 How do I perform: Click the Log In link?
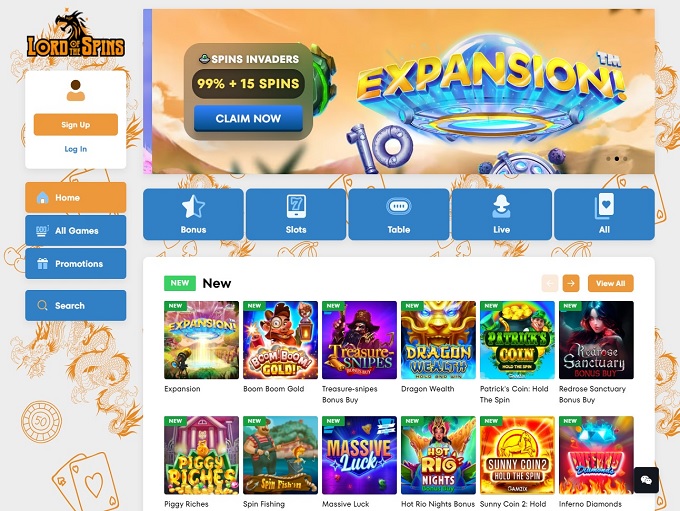pos(75,149)
